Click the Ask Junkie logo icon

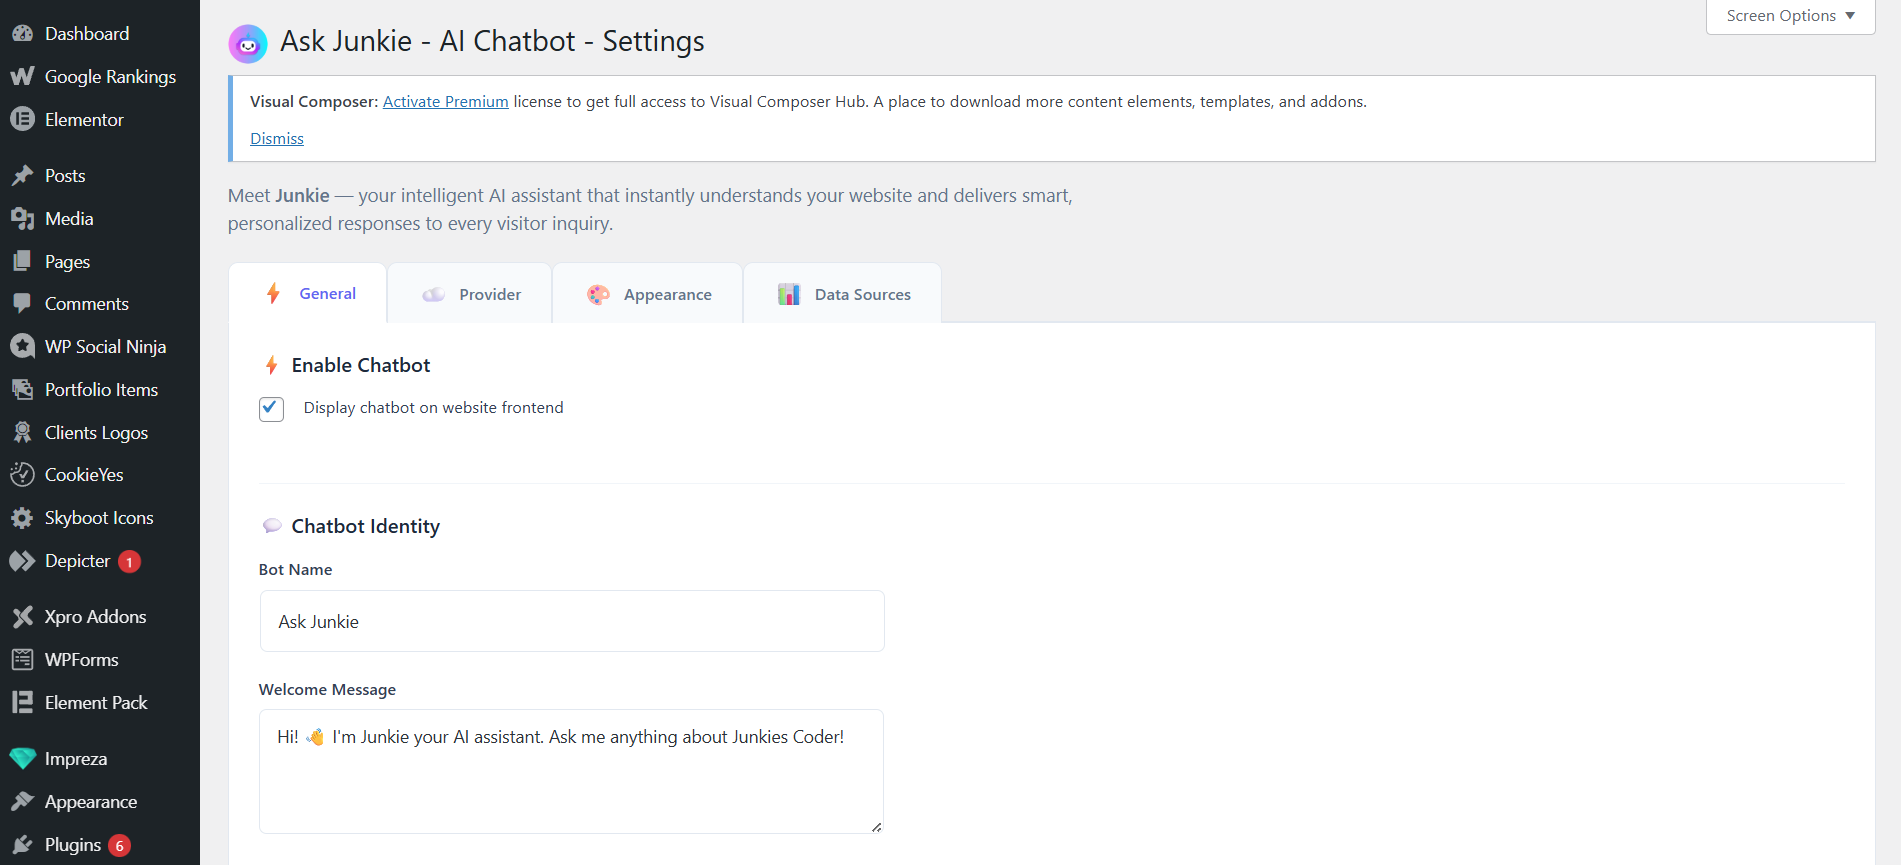tap(248, 44)
